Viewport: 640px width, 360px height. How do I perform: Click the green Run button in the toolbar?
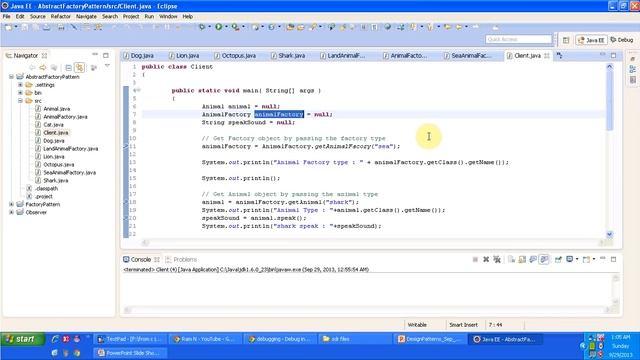[x=219, y=27]
